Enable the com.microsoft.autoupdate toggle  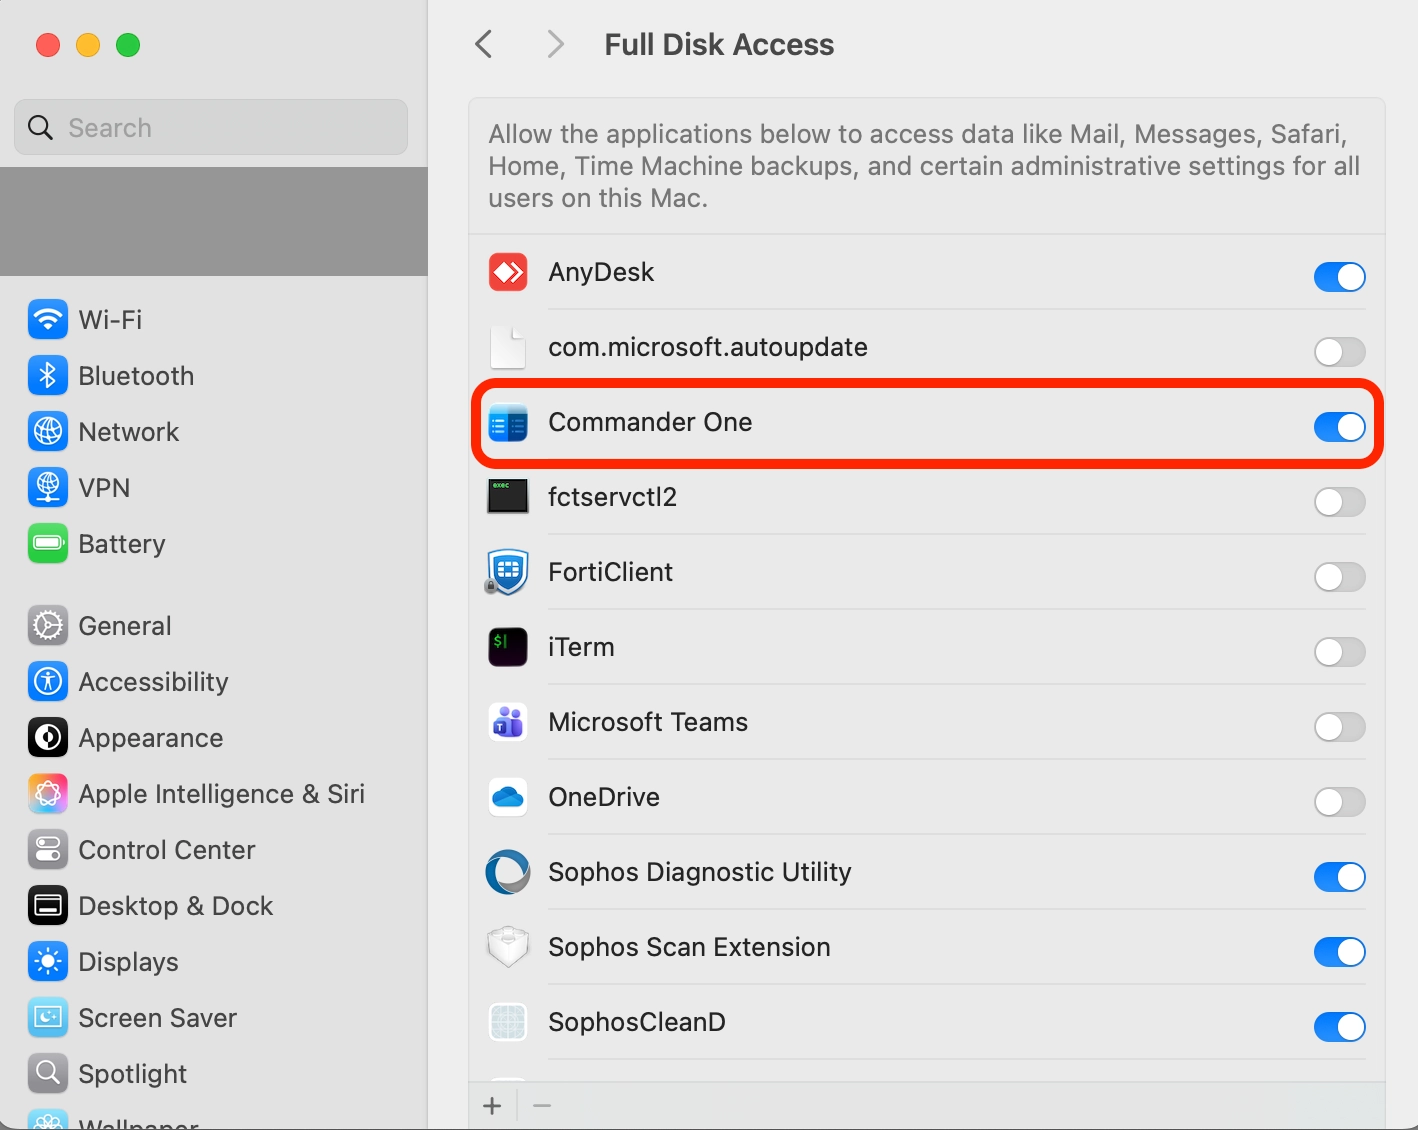click(1339, 352)
